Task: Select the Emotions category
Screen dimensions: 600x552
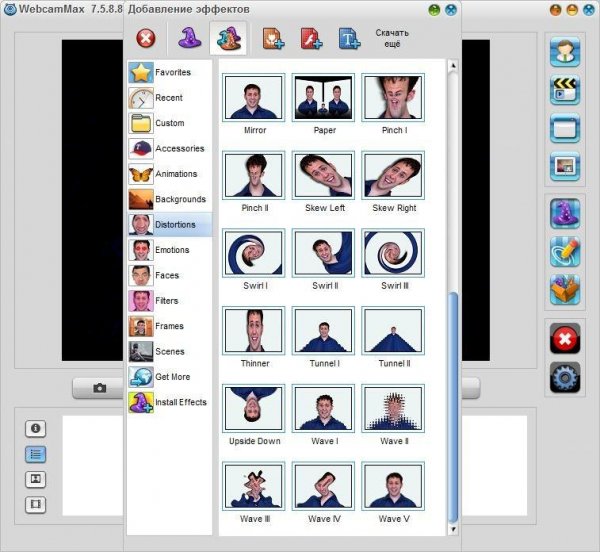Action: click(x=170, y=250)
